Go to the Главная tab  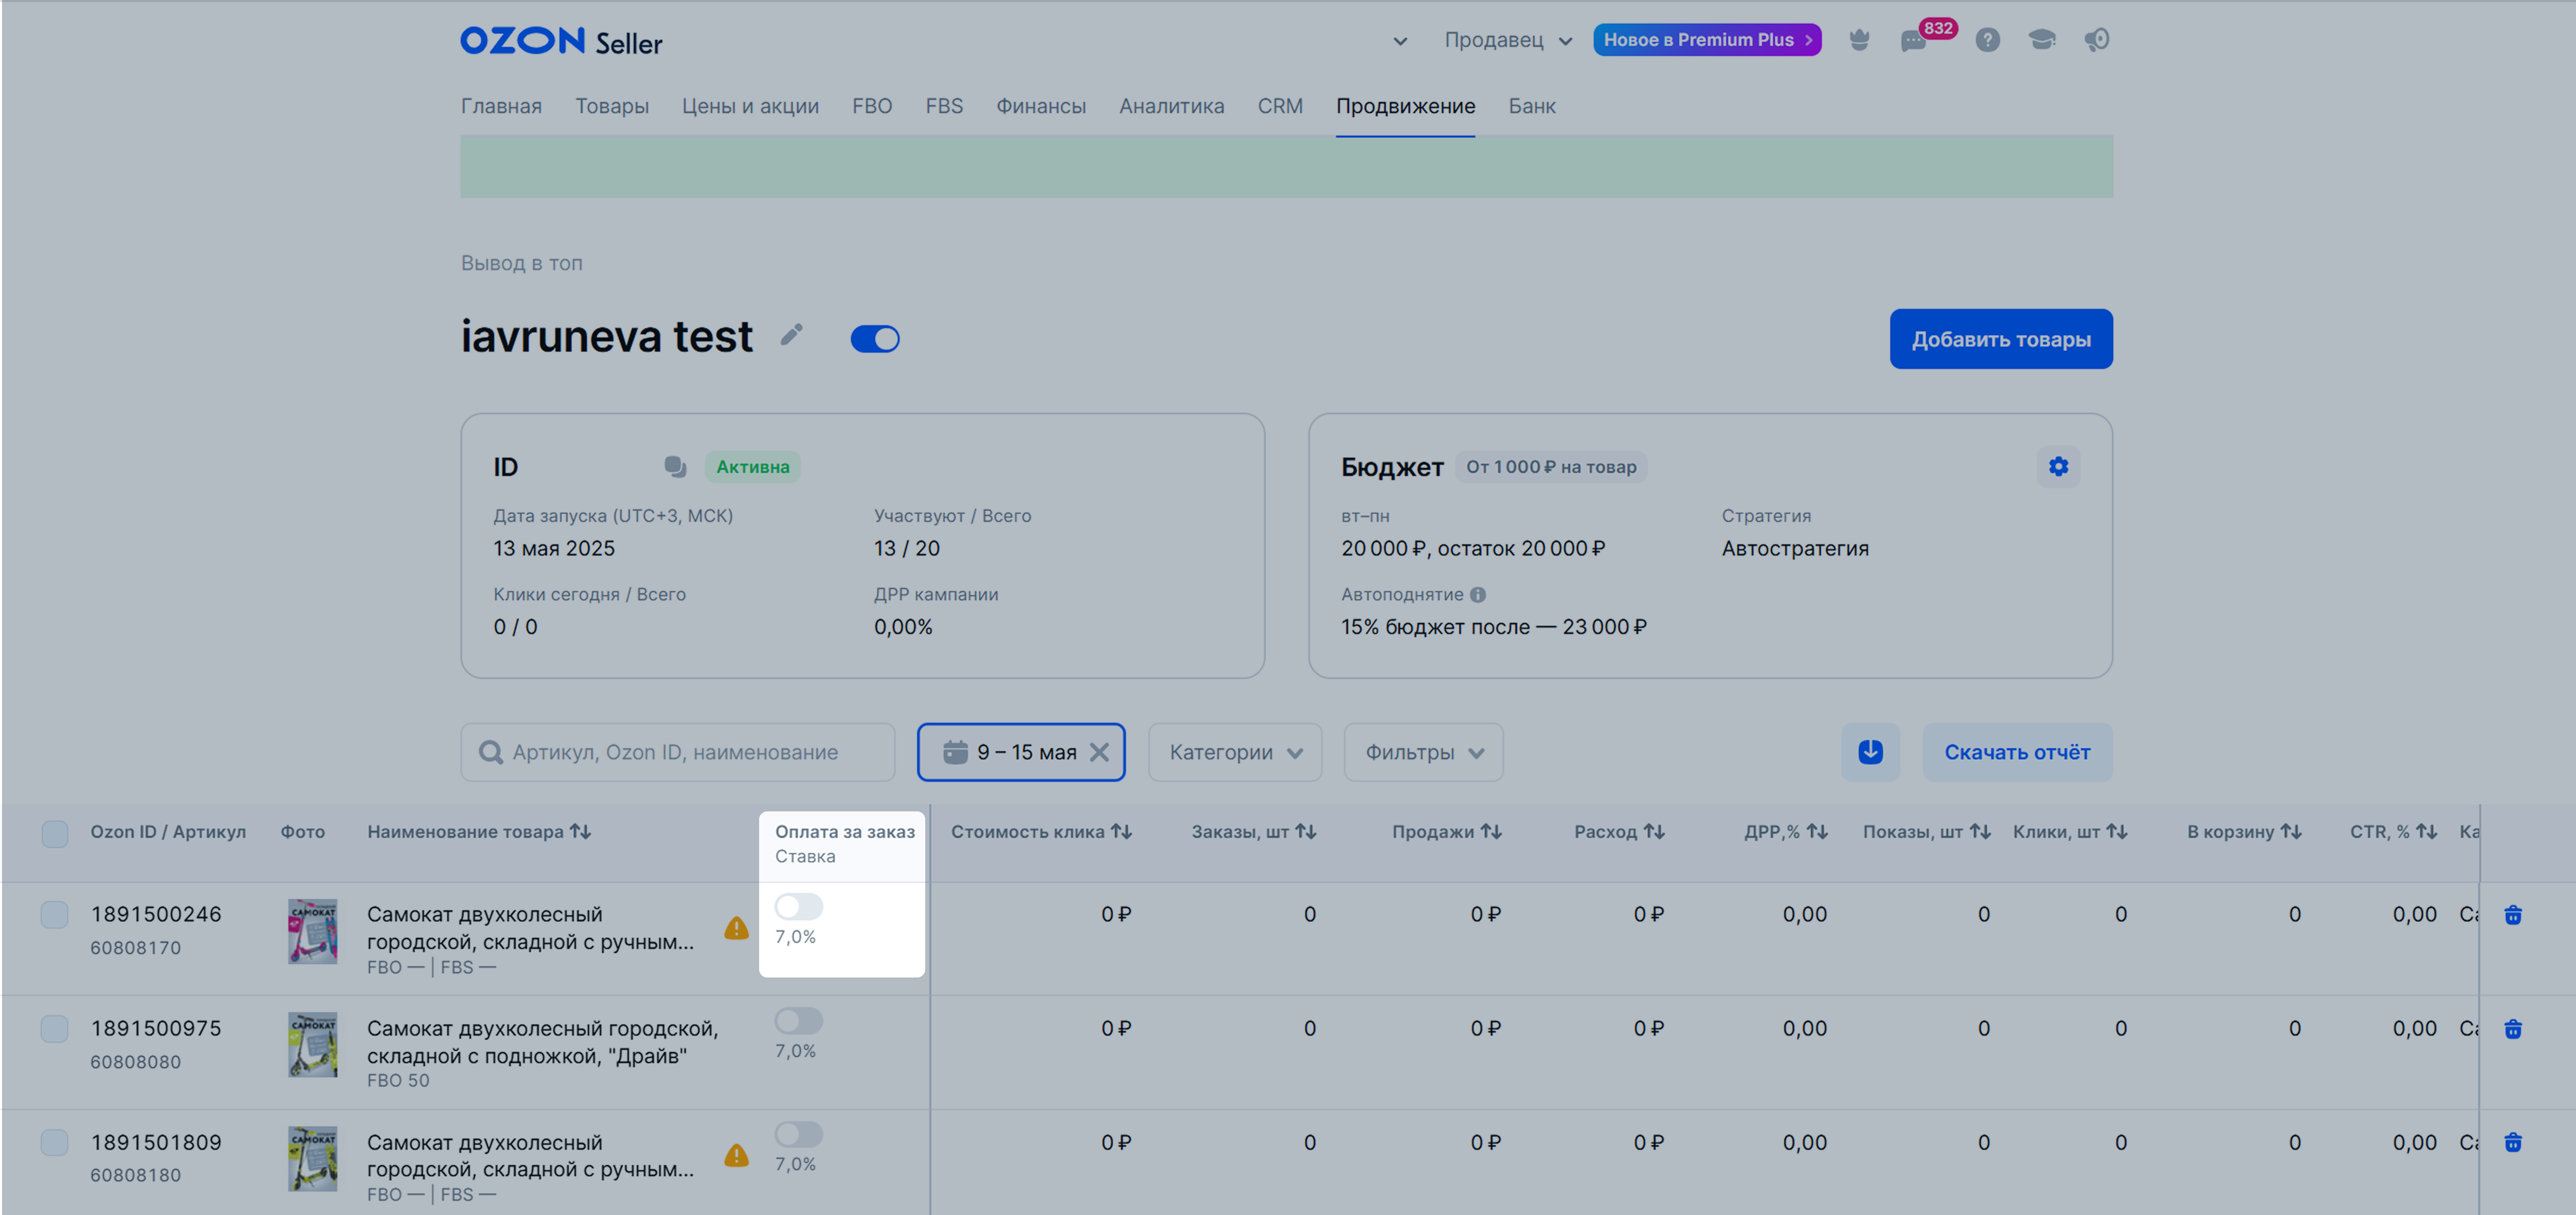click(x=501, y=106)
